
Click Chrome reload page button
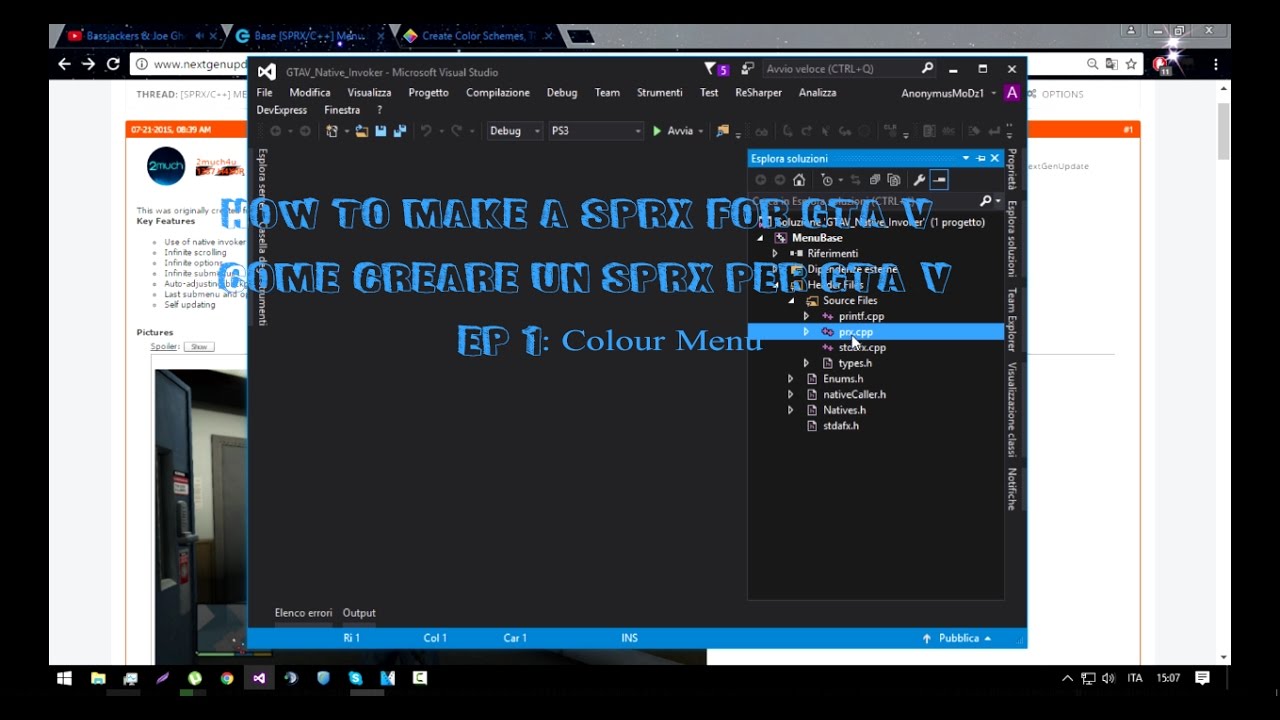coord(113,64)
